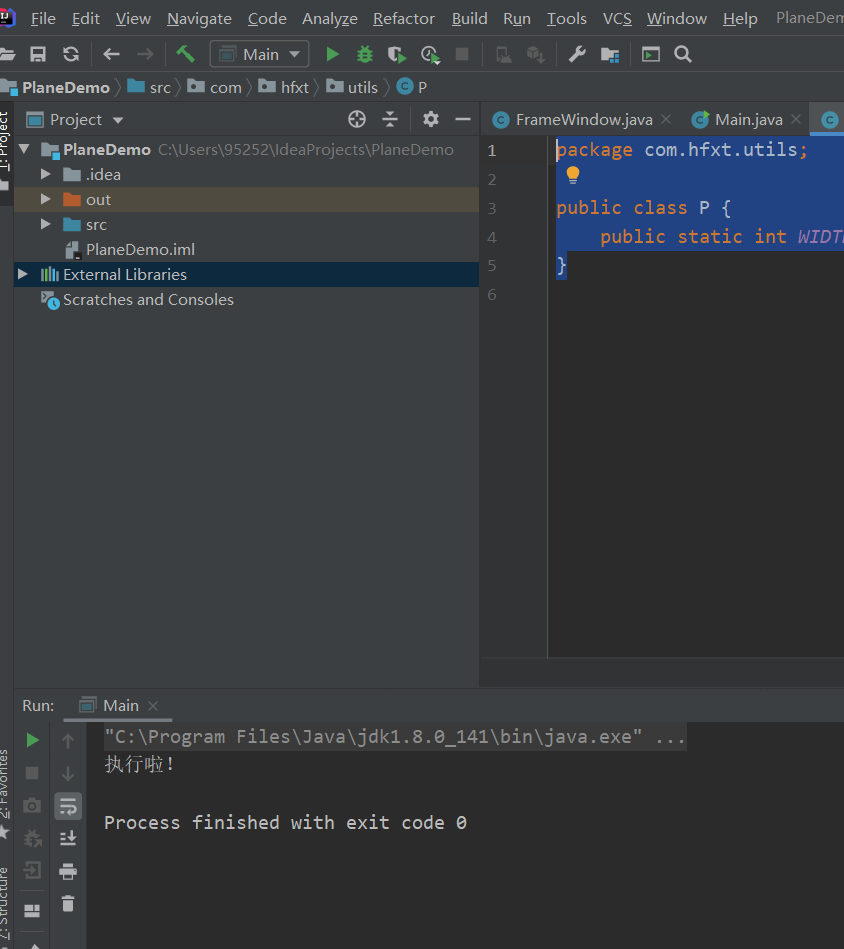This screenshot has width=844, height=949.
Task: Run Main with the green play icon
Action: (x=332, y=54)
